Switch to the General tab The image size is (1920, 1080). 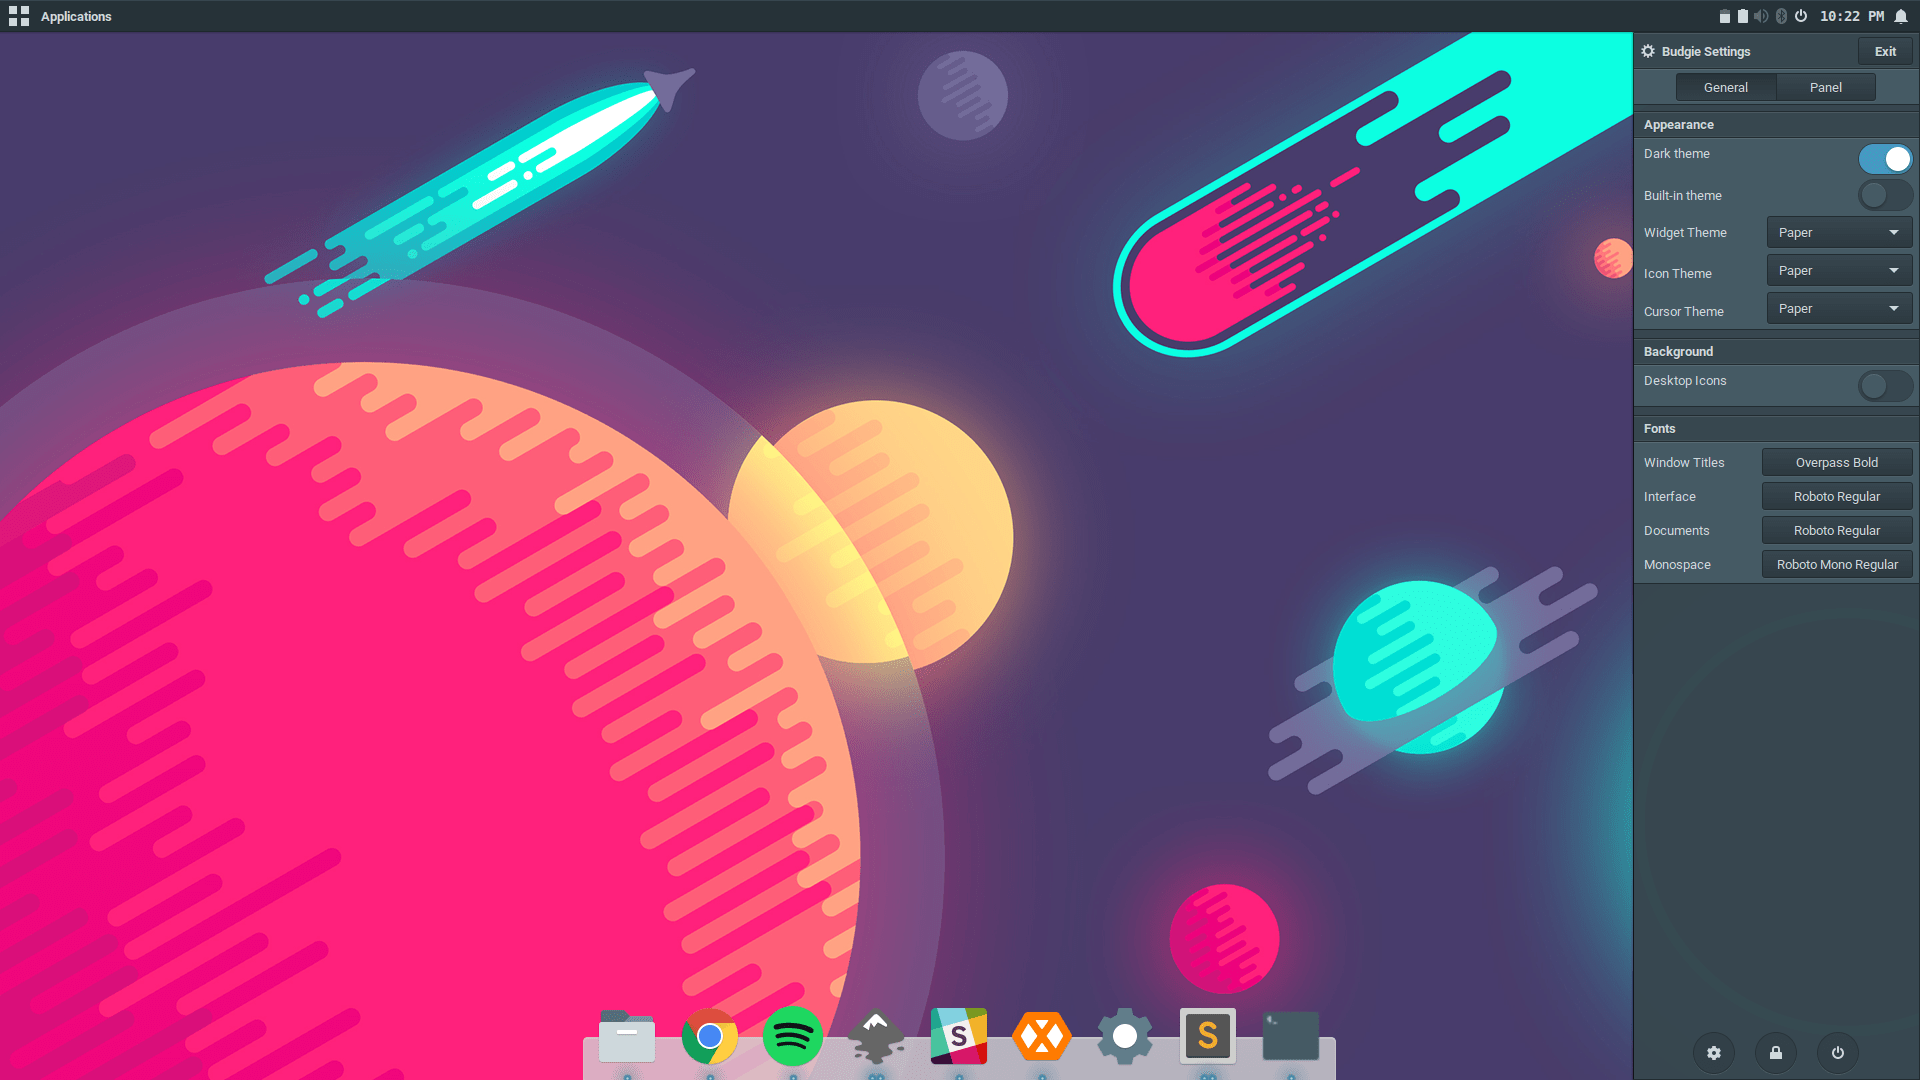1726,87
